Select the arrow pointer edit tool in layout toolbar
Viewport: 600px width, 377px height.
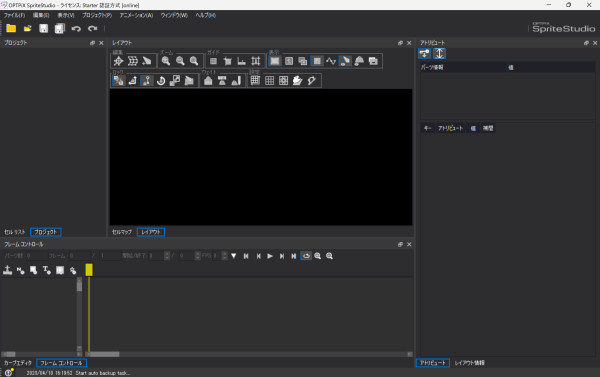click(x=147, y=61)
